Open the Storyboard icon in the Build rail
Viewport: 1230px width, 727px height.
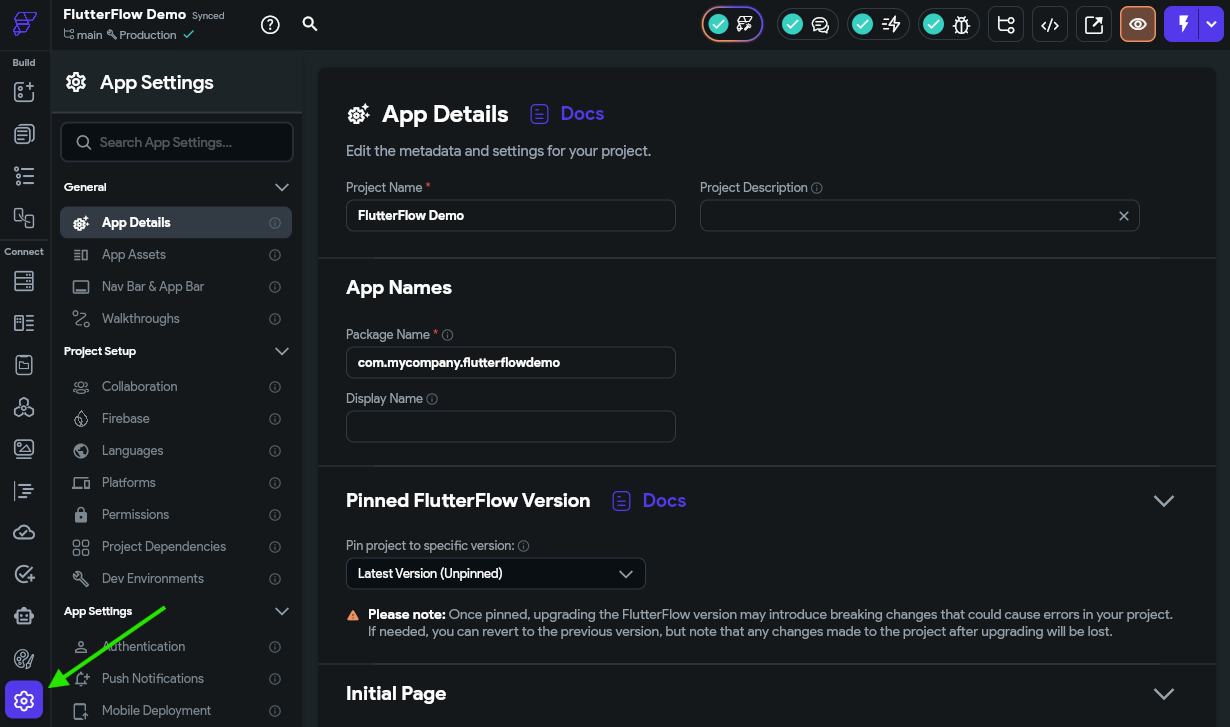coord(24,217)
